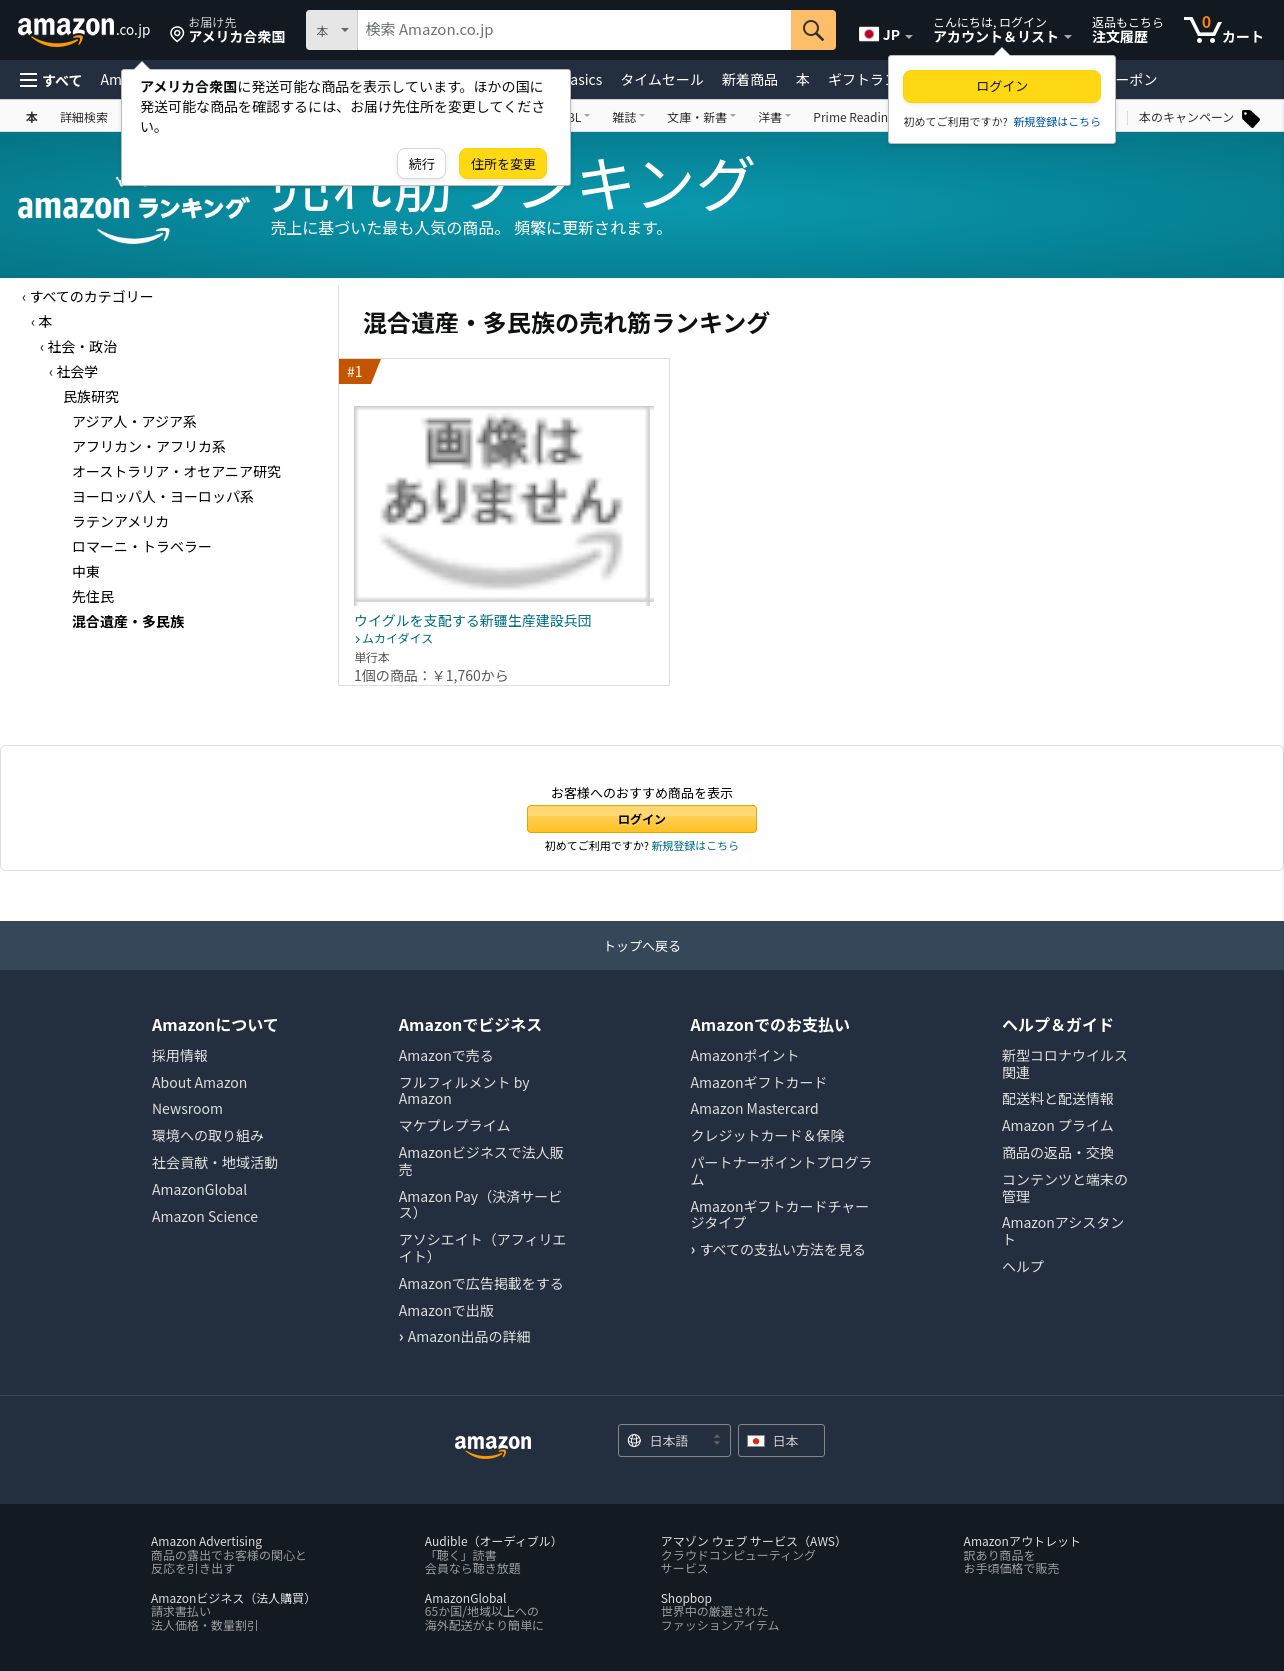Image resolution: width=1284 pixels, height=1671 pixels.
Task: Select 新着商品 in navigation bar
Action: pyautogui.click(x=749, y=80)
